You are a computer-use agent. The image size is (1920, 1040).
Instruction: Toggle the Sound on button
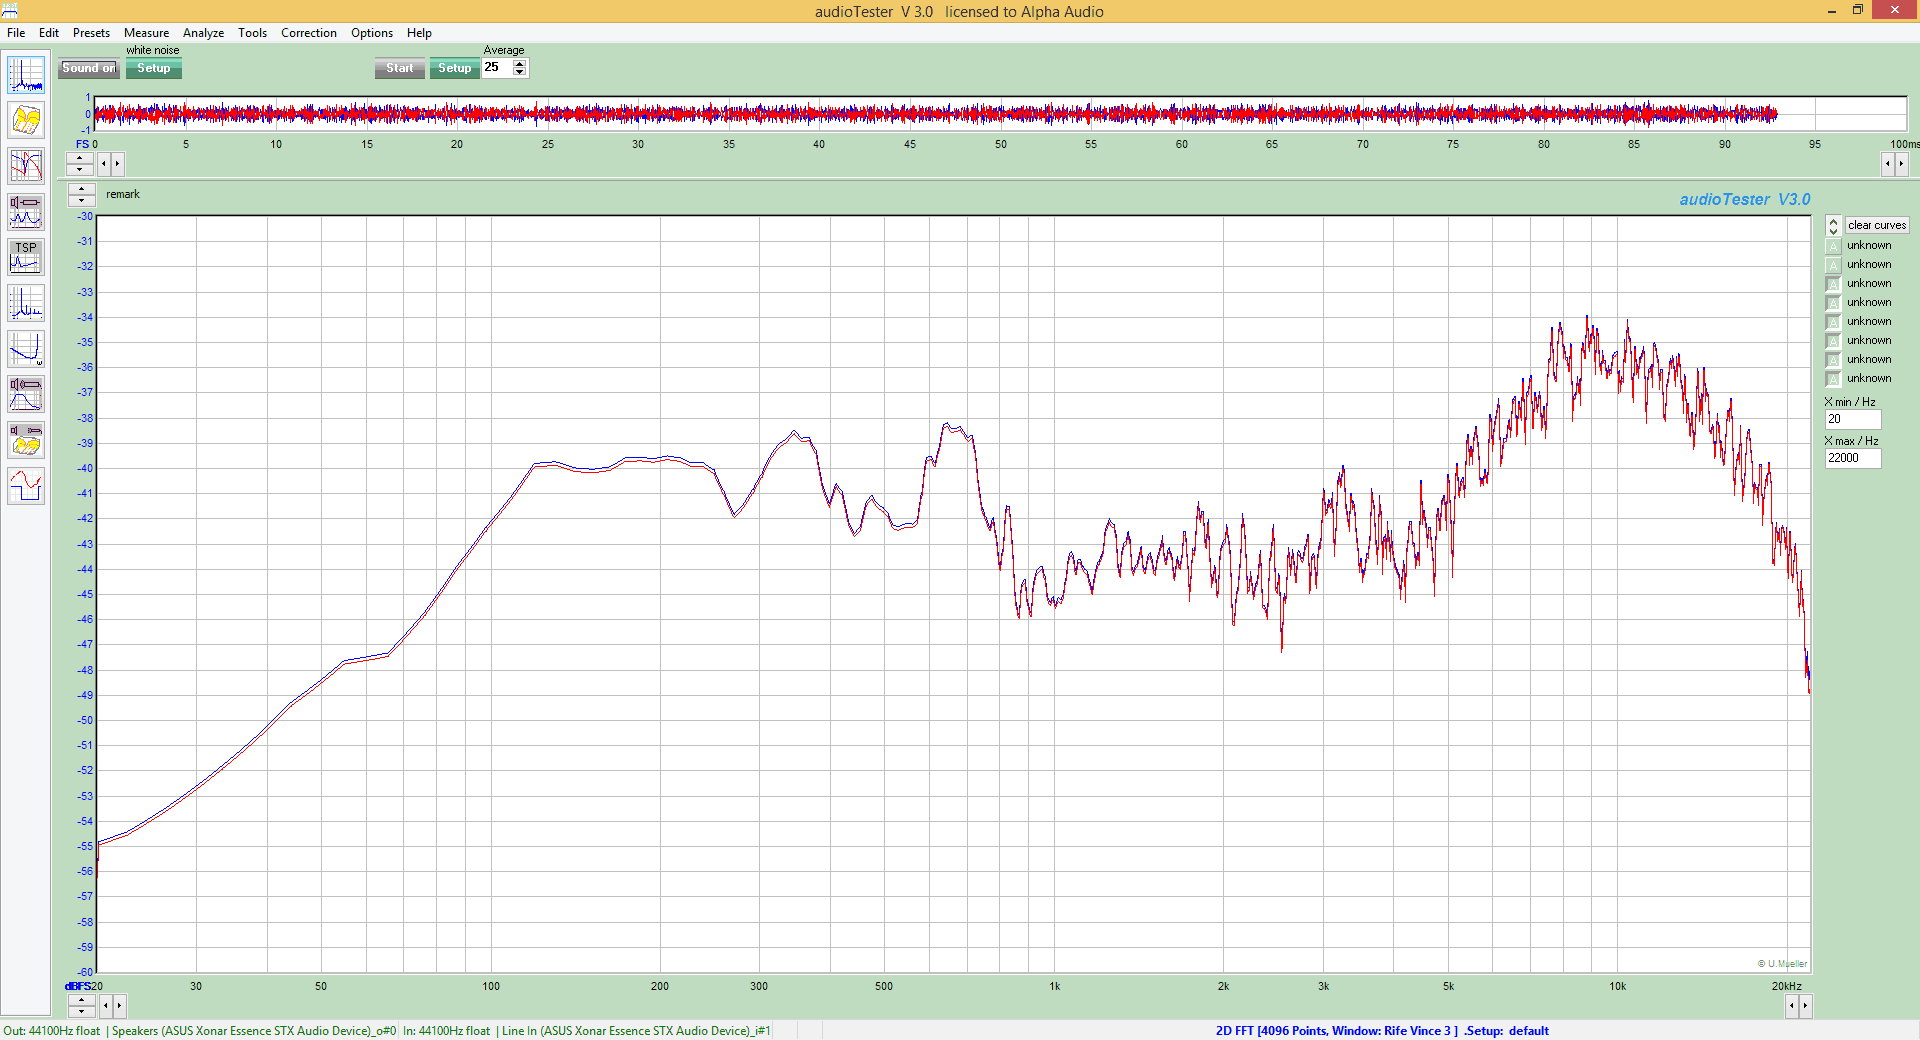click(88, 68)
